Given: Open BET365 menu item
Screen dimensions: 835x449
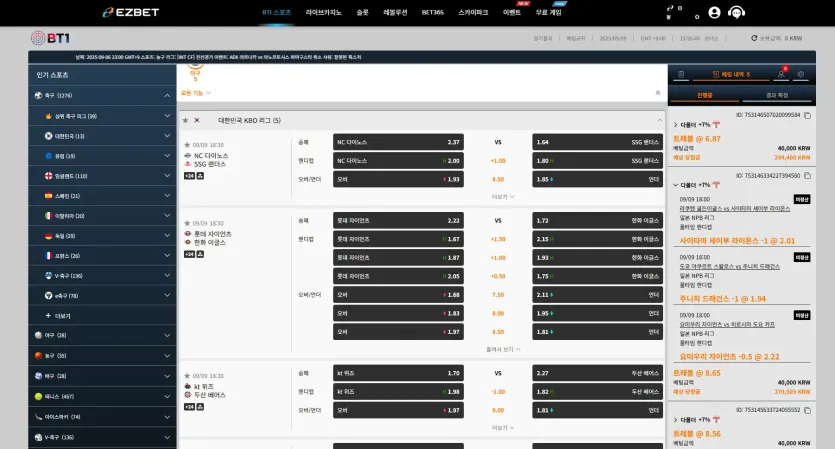Looking at the screenshot, I should pyautogui.click(x=432, y=12).
